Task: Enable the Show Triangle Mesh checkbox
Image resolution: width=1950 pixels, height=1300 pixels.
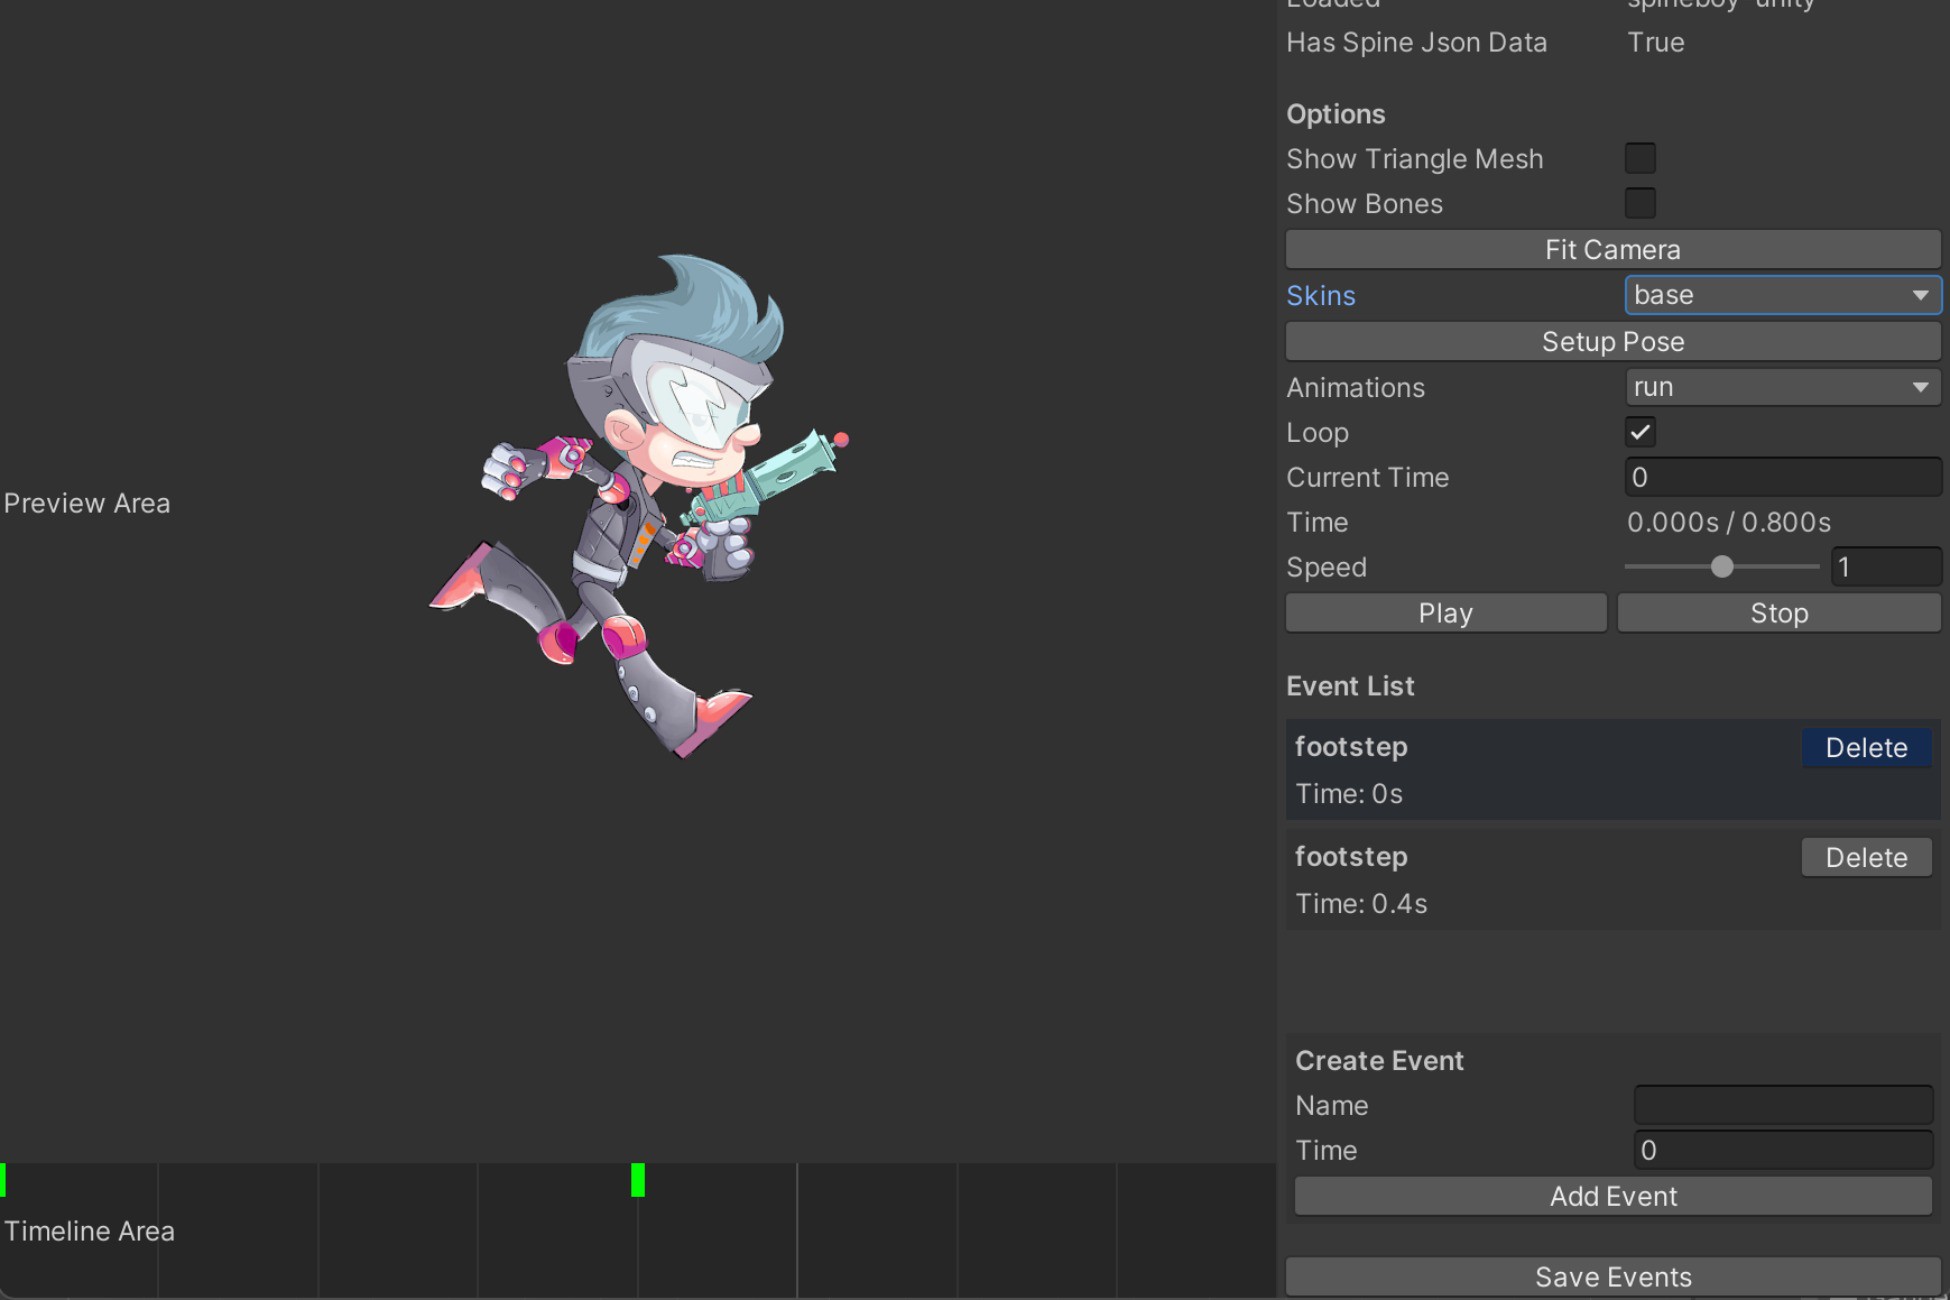Action: [1640, 158]
